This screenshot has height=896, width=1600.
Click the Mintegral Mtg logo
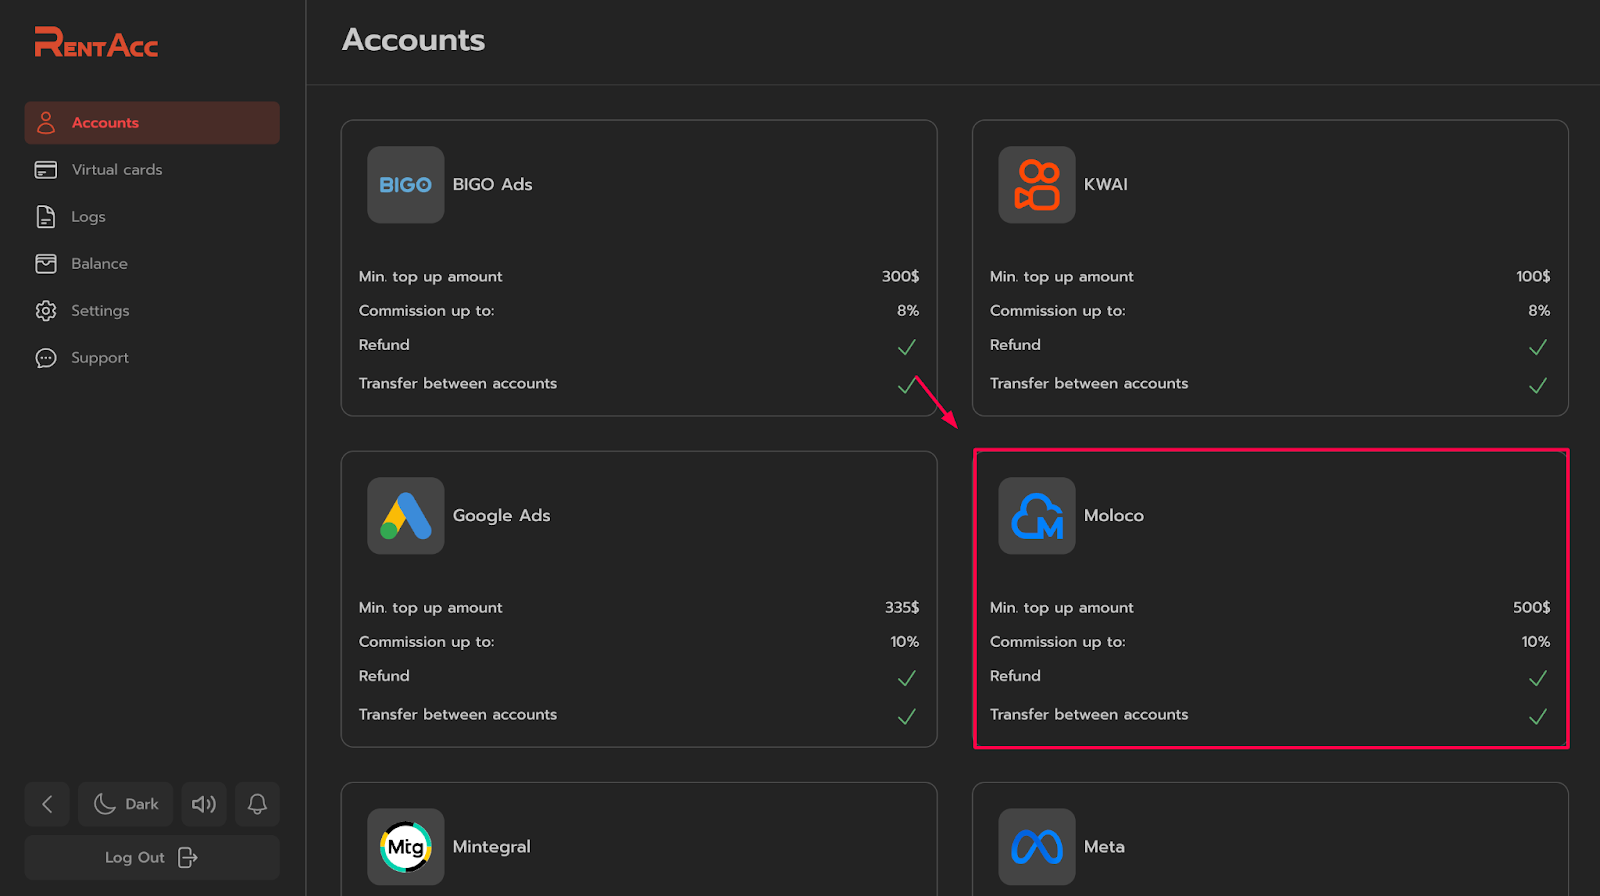click(405, 847)
